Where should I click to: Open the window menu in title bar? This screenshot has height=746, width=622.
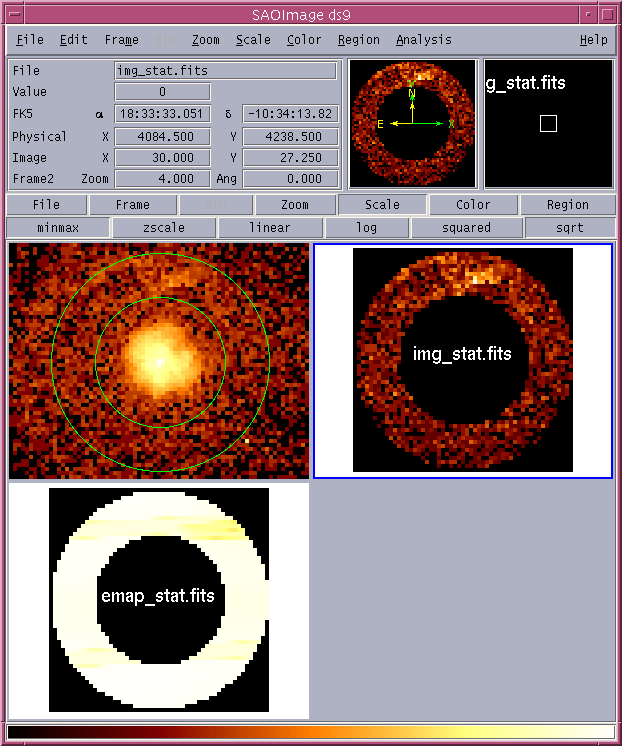[x=15, y=14]
